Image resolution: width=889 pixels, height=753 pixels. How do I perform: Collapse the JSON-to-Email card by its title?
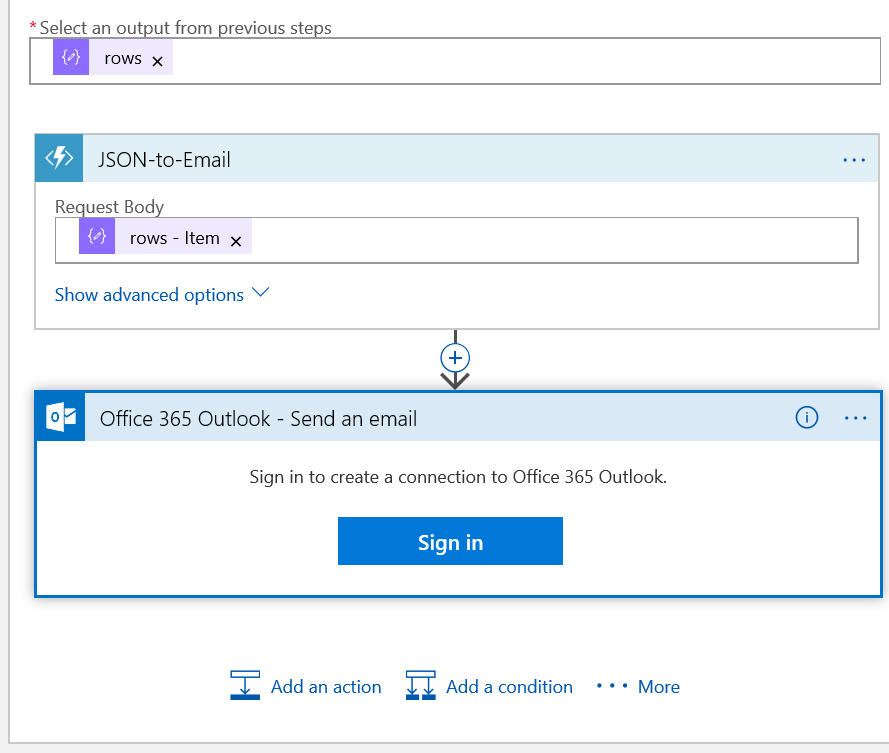coord(165,160)
